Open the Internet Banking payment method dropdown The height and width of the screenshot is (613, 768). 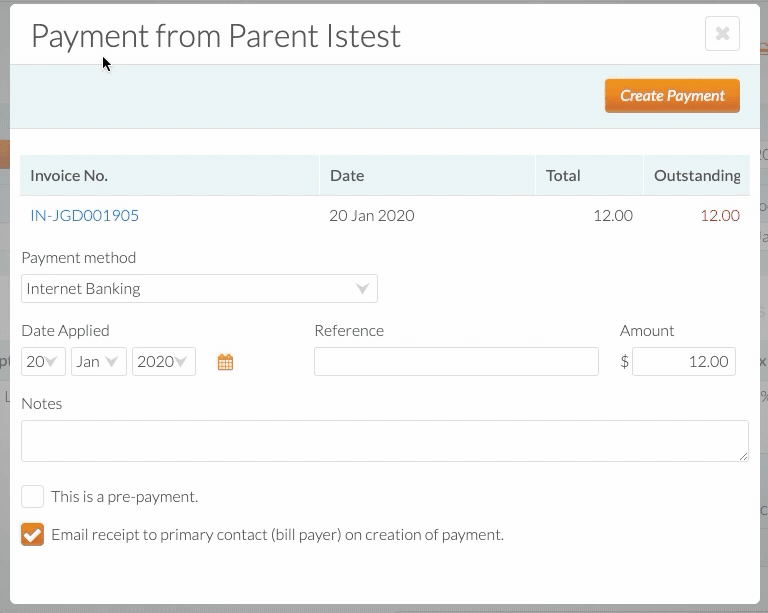(x=199, y=288)
